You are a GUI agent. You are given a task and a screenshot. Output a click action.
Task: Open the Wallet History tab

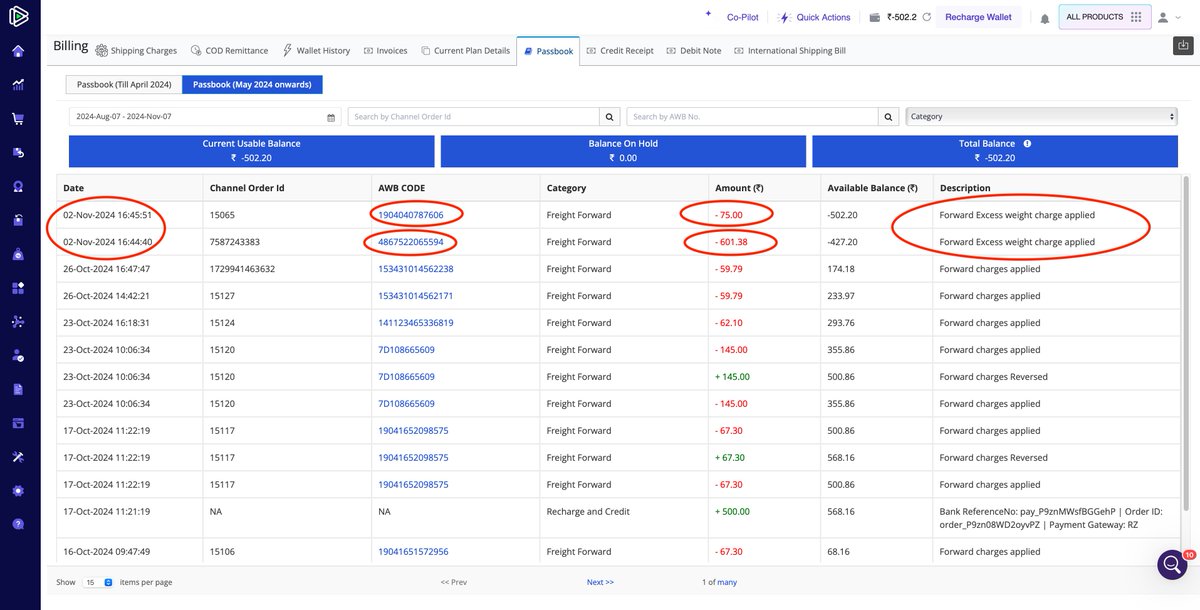(x=316, y=51)
